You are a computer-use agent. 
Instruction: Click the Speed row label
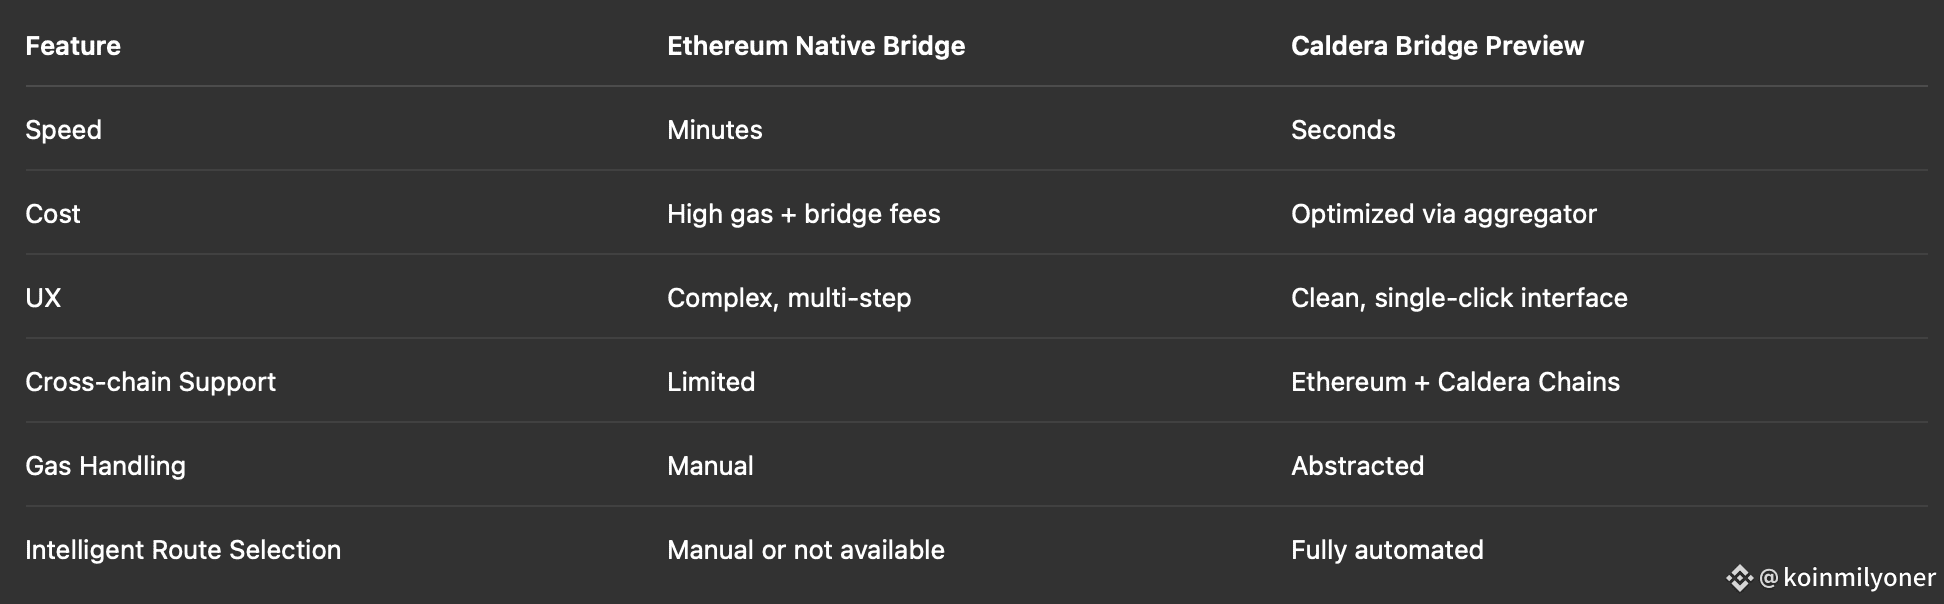point(63,130)
